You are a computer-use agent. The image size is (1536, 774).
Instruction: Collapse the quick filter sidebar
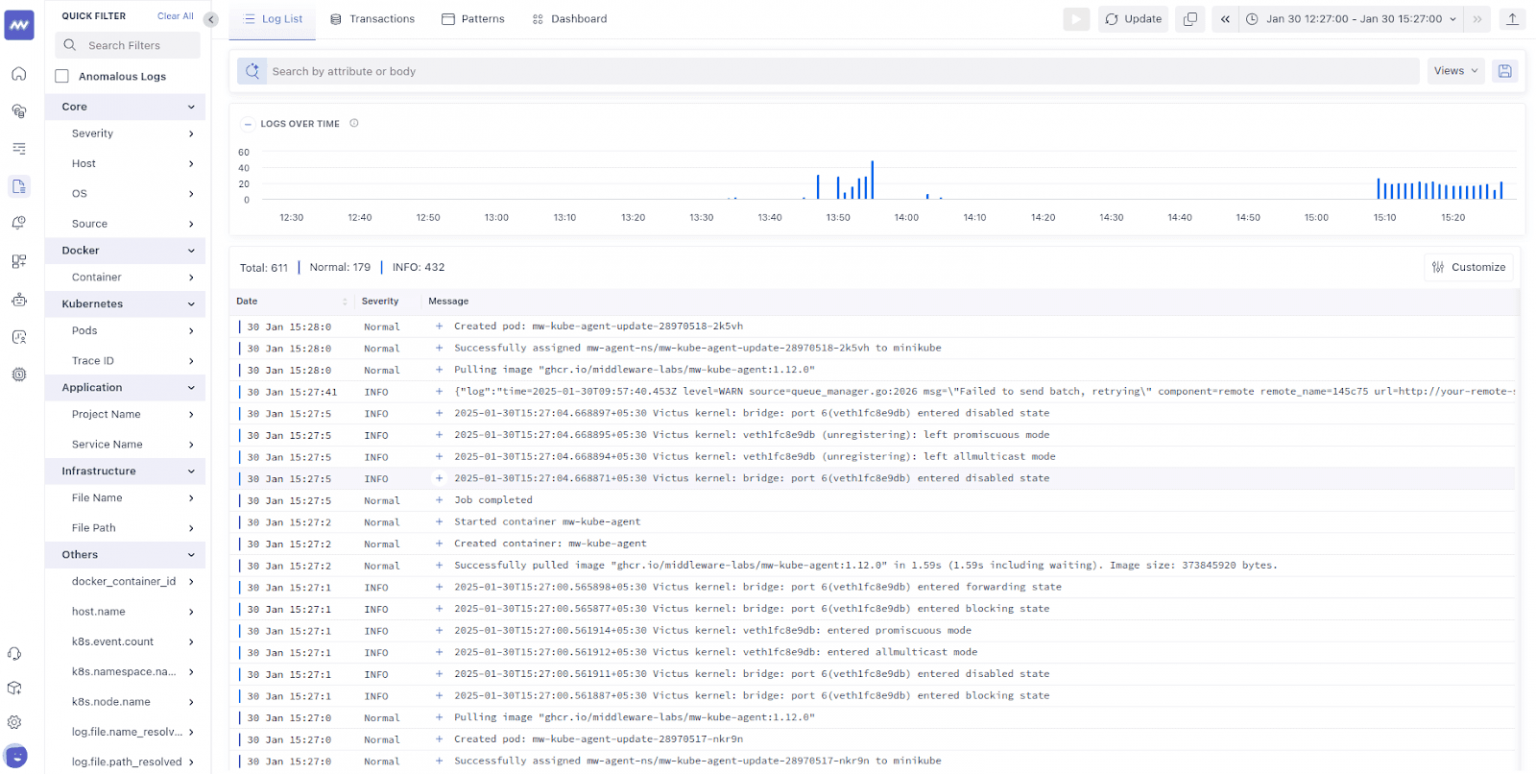tap(210, 18)
